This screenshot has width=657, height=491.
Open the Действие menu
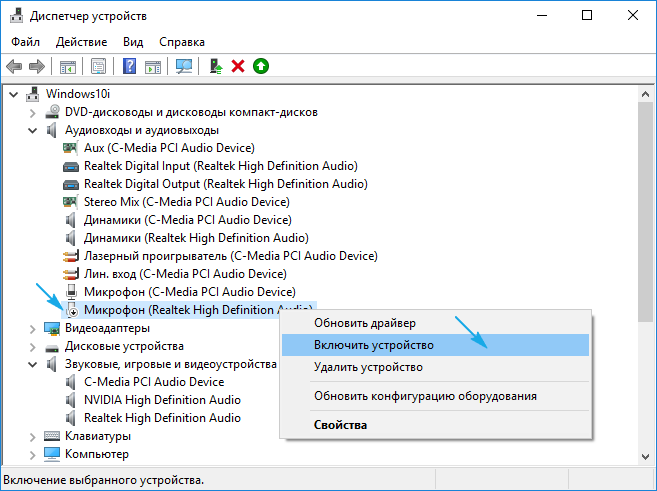[81, 42]
